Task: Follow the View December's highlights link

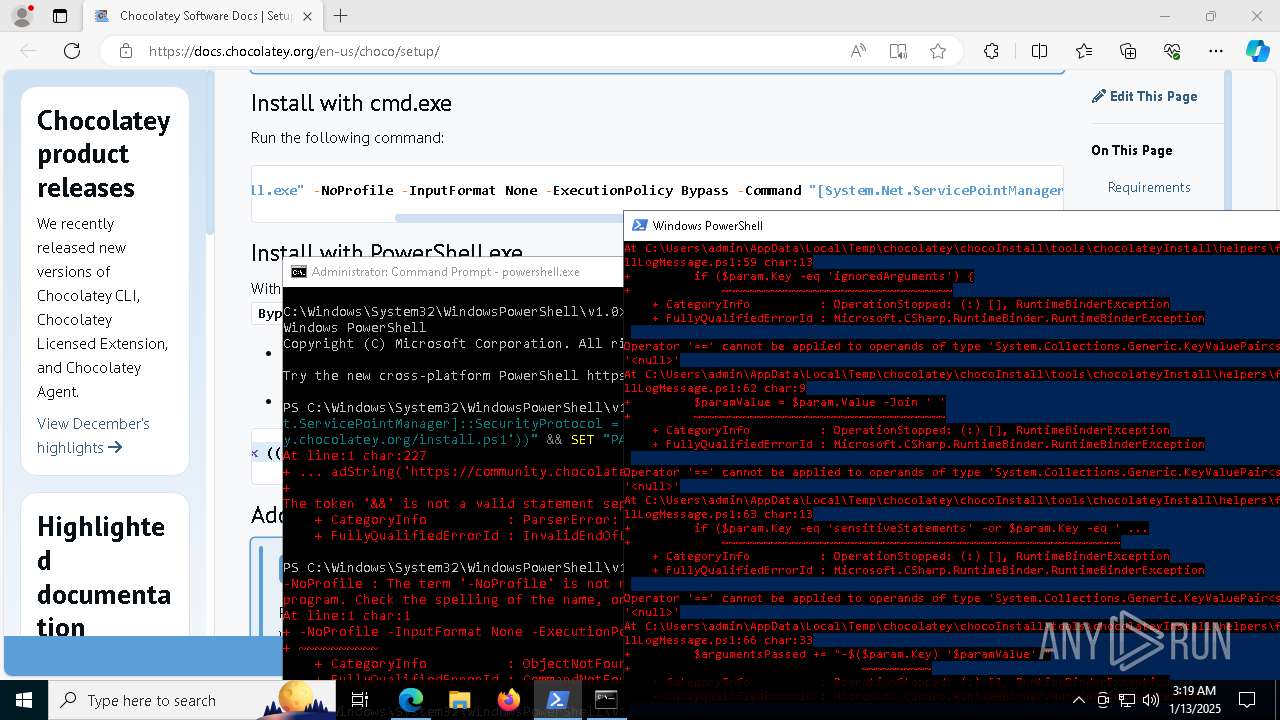Action: tap(93, 435)
